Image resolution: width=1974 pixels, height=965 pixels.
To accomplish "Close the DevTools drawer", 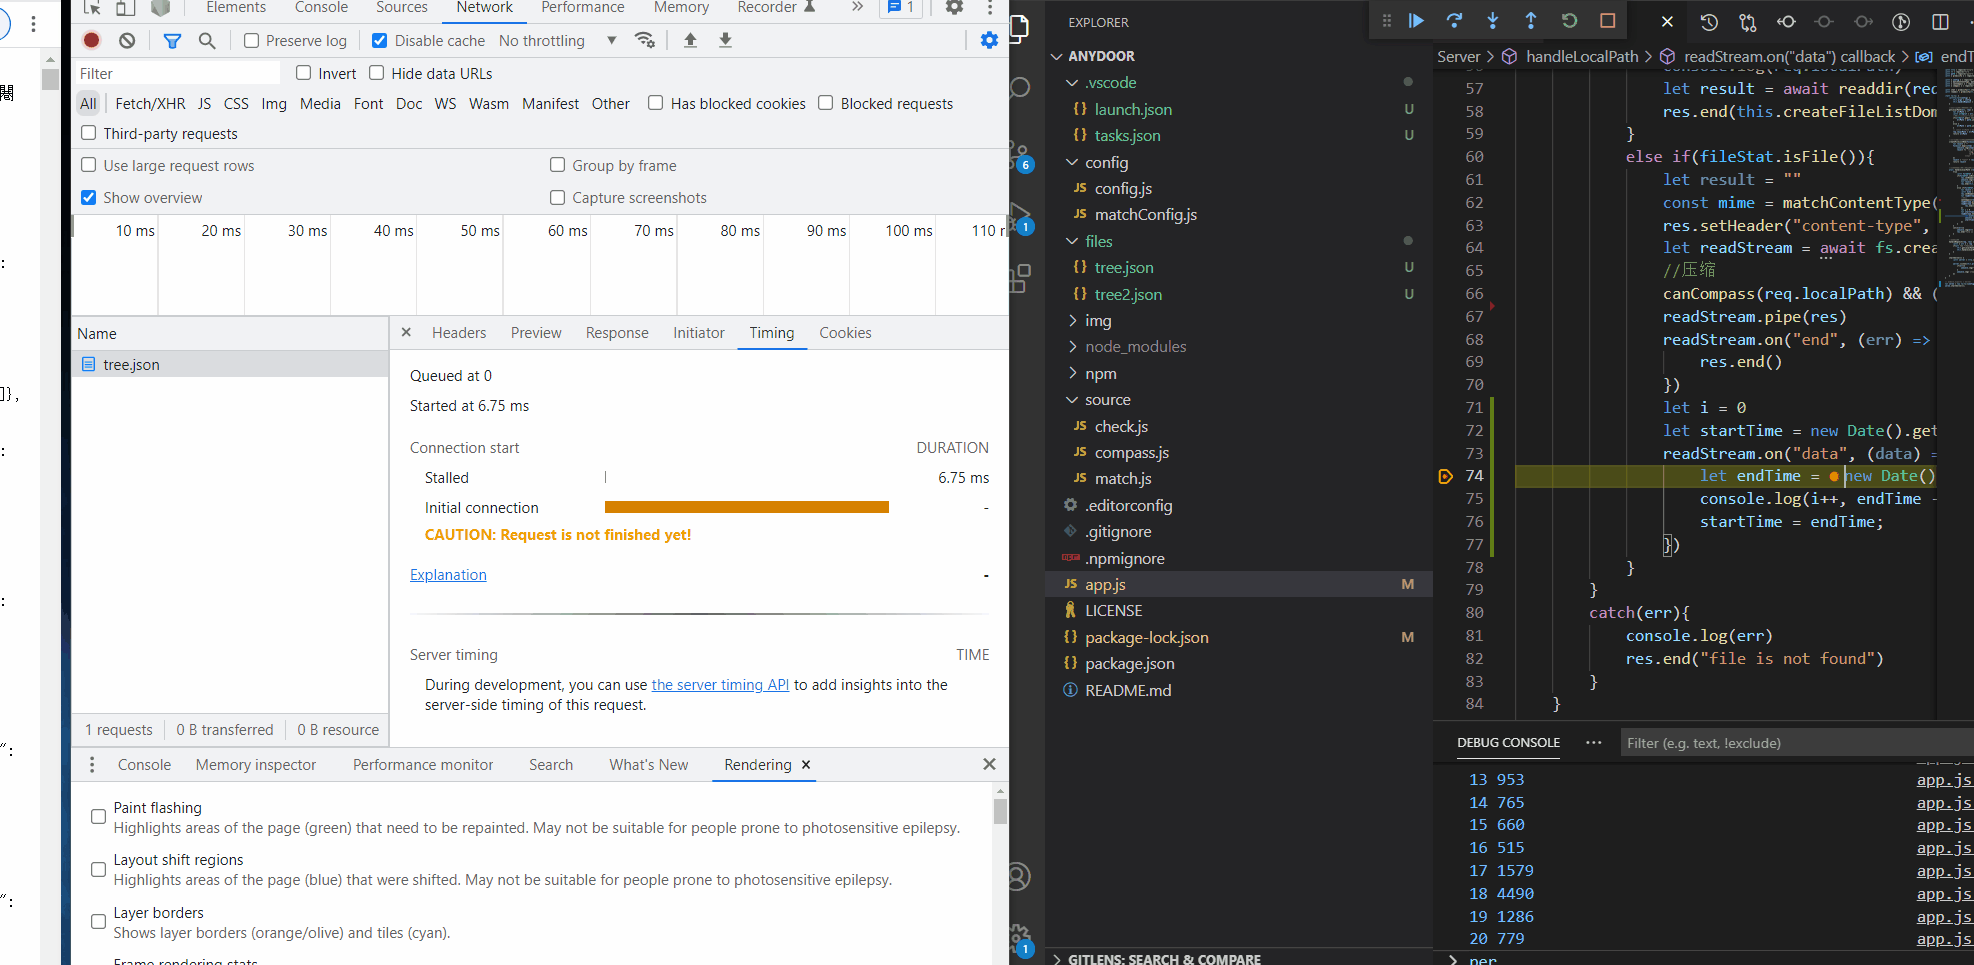I will 989,764.
